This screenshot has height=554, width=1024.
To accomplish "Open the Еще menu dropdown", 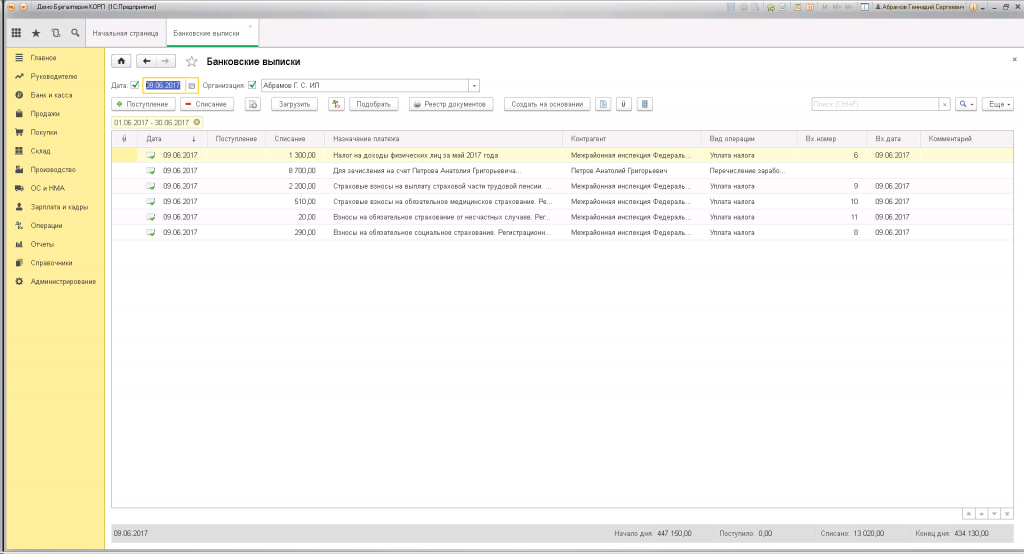I will click(999, 104).
